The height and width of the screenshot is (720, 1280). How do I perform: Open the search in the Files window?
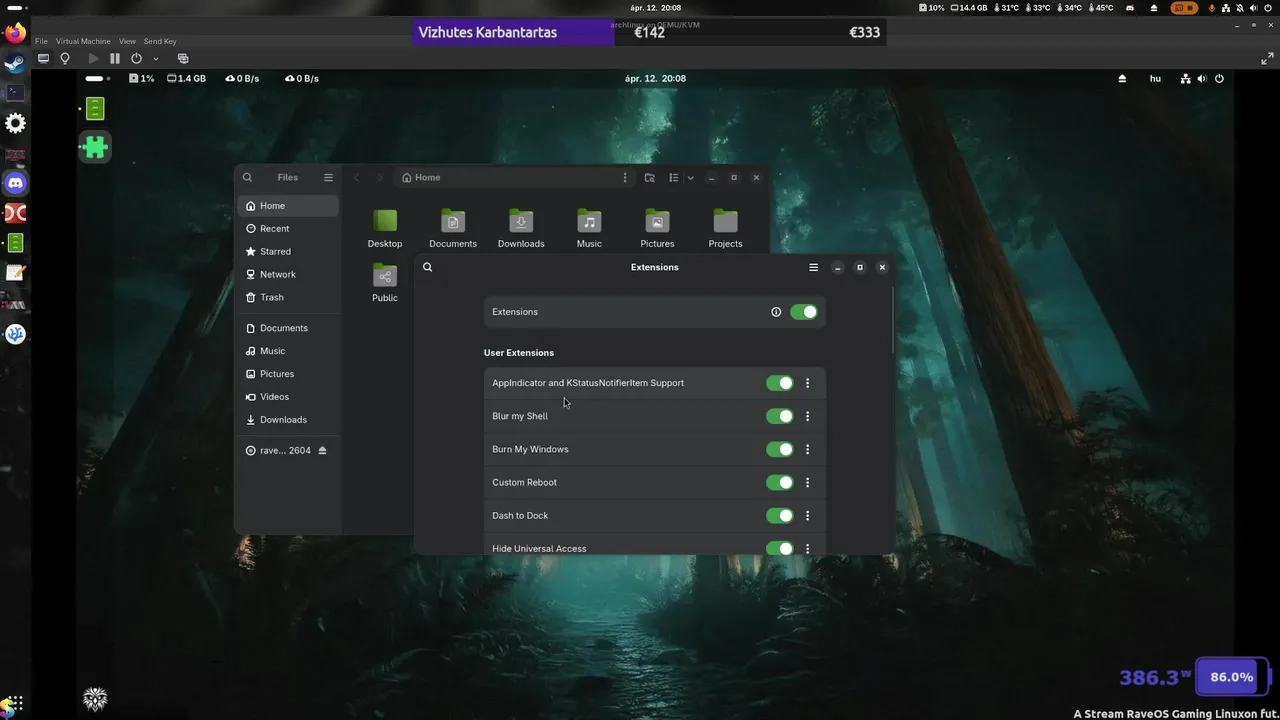pyautogui.click(x=247, y=177)
